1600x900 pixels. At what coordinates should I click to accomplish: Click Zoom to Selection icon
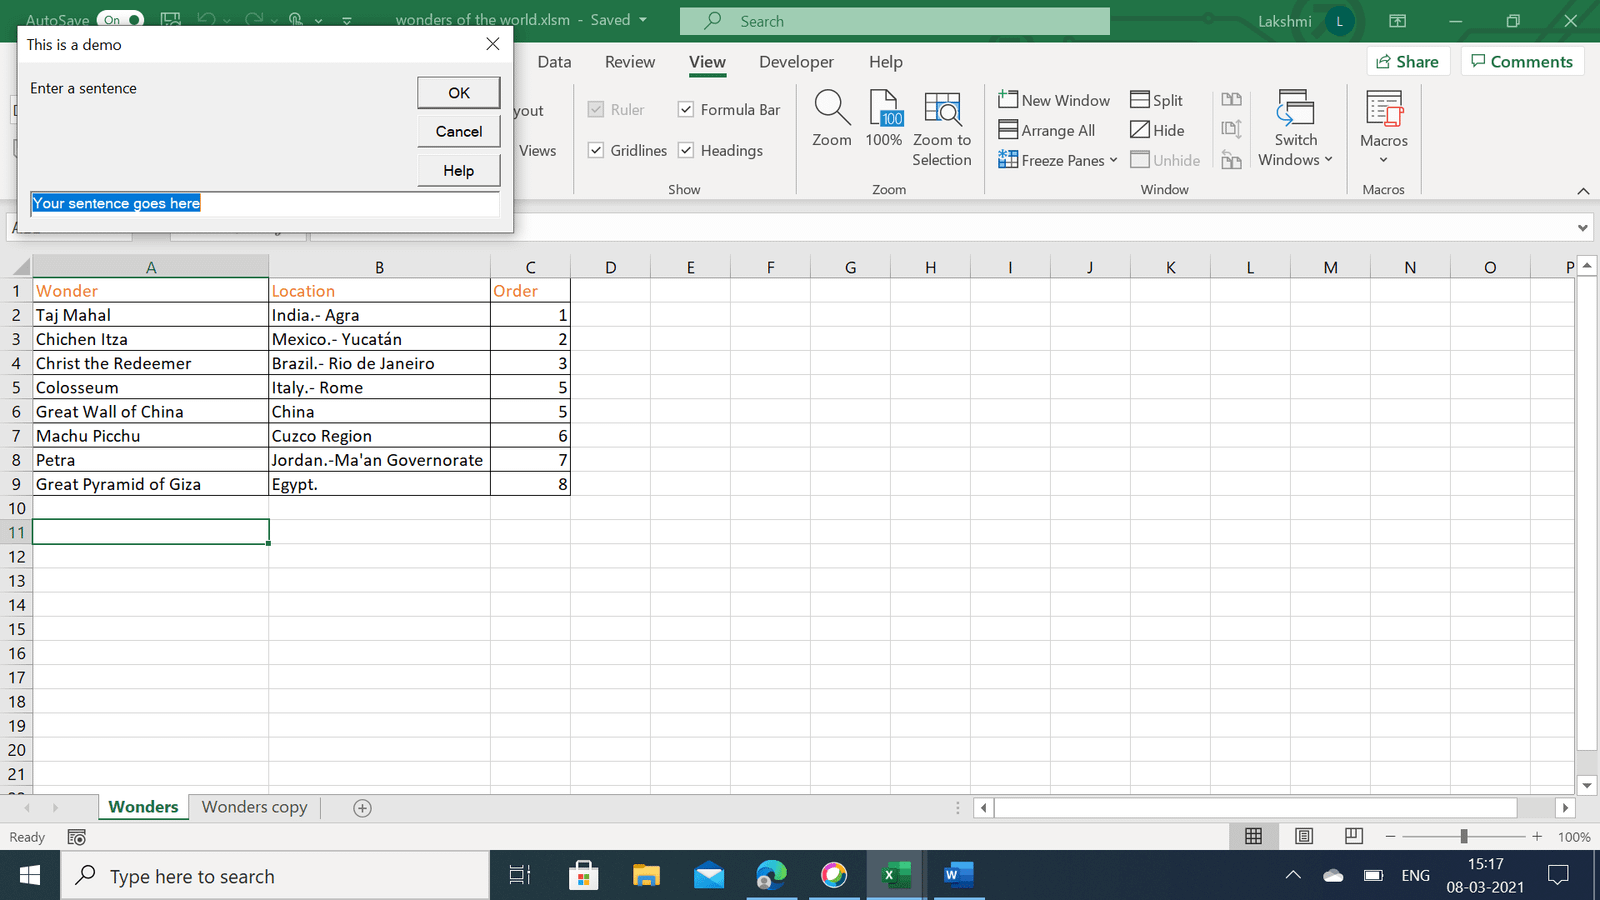[942, 108]
